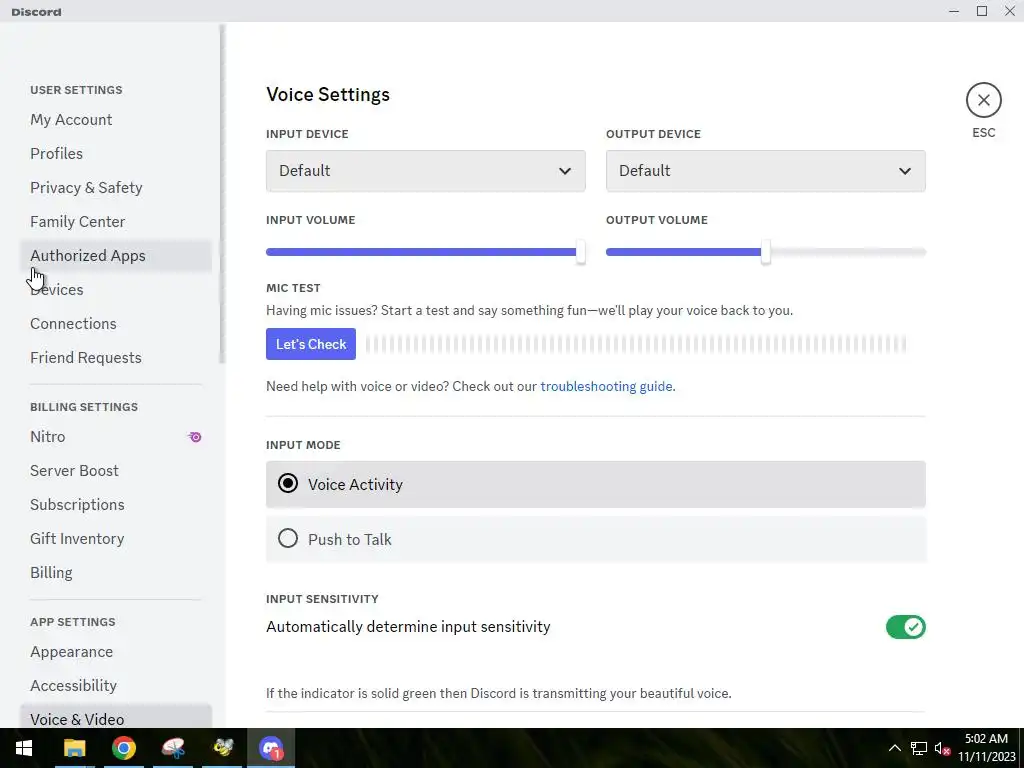Image resolution: width=1024 pixels, height=768 pixels.
Task: Open the Output Device dropdown
Action: point(766,171)
